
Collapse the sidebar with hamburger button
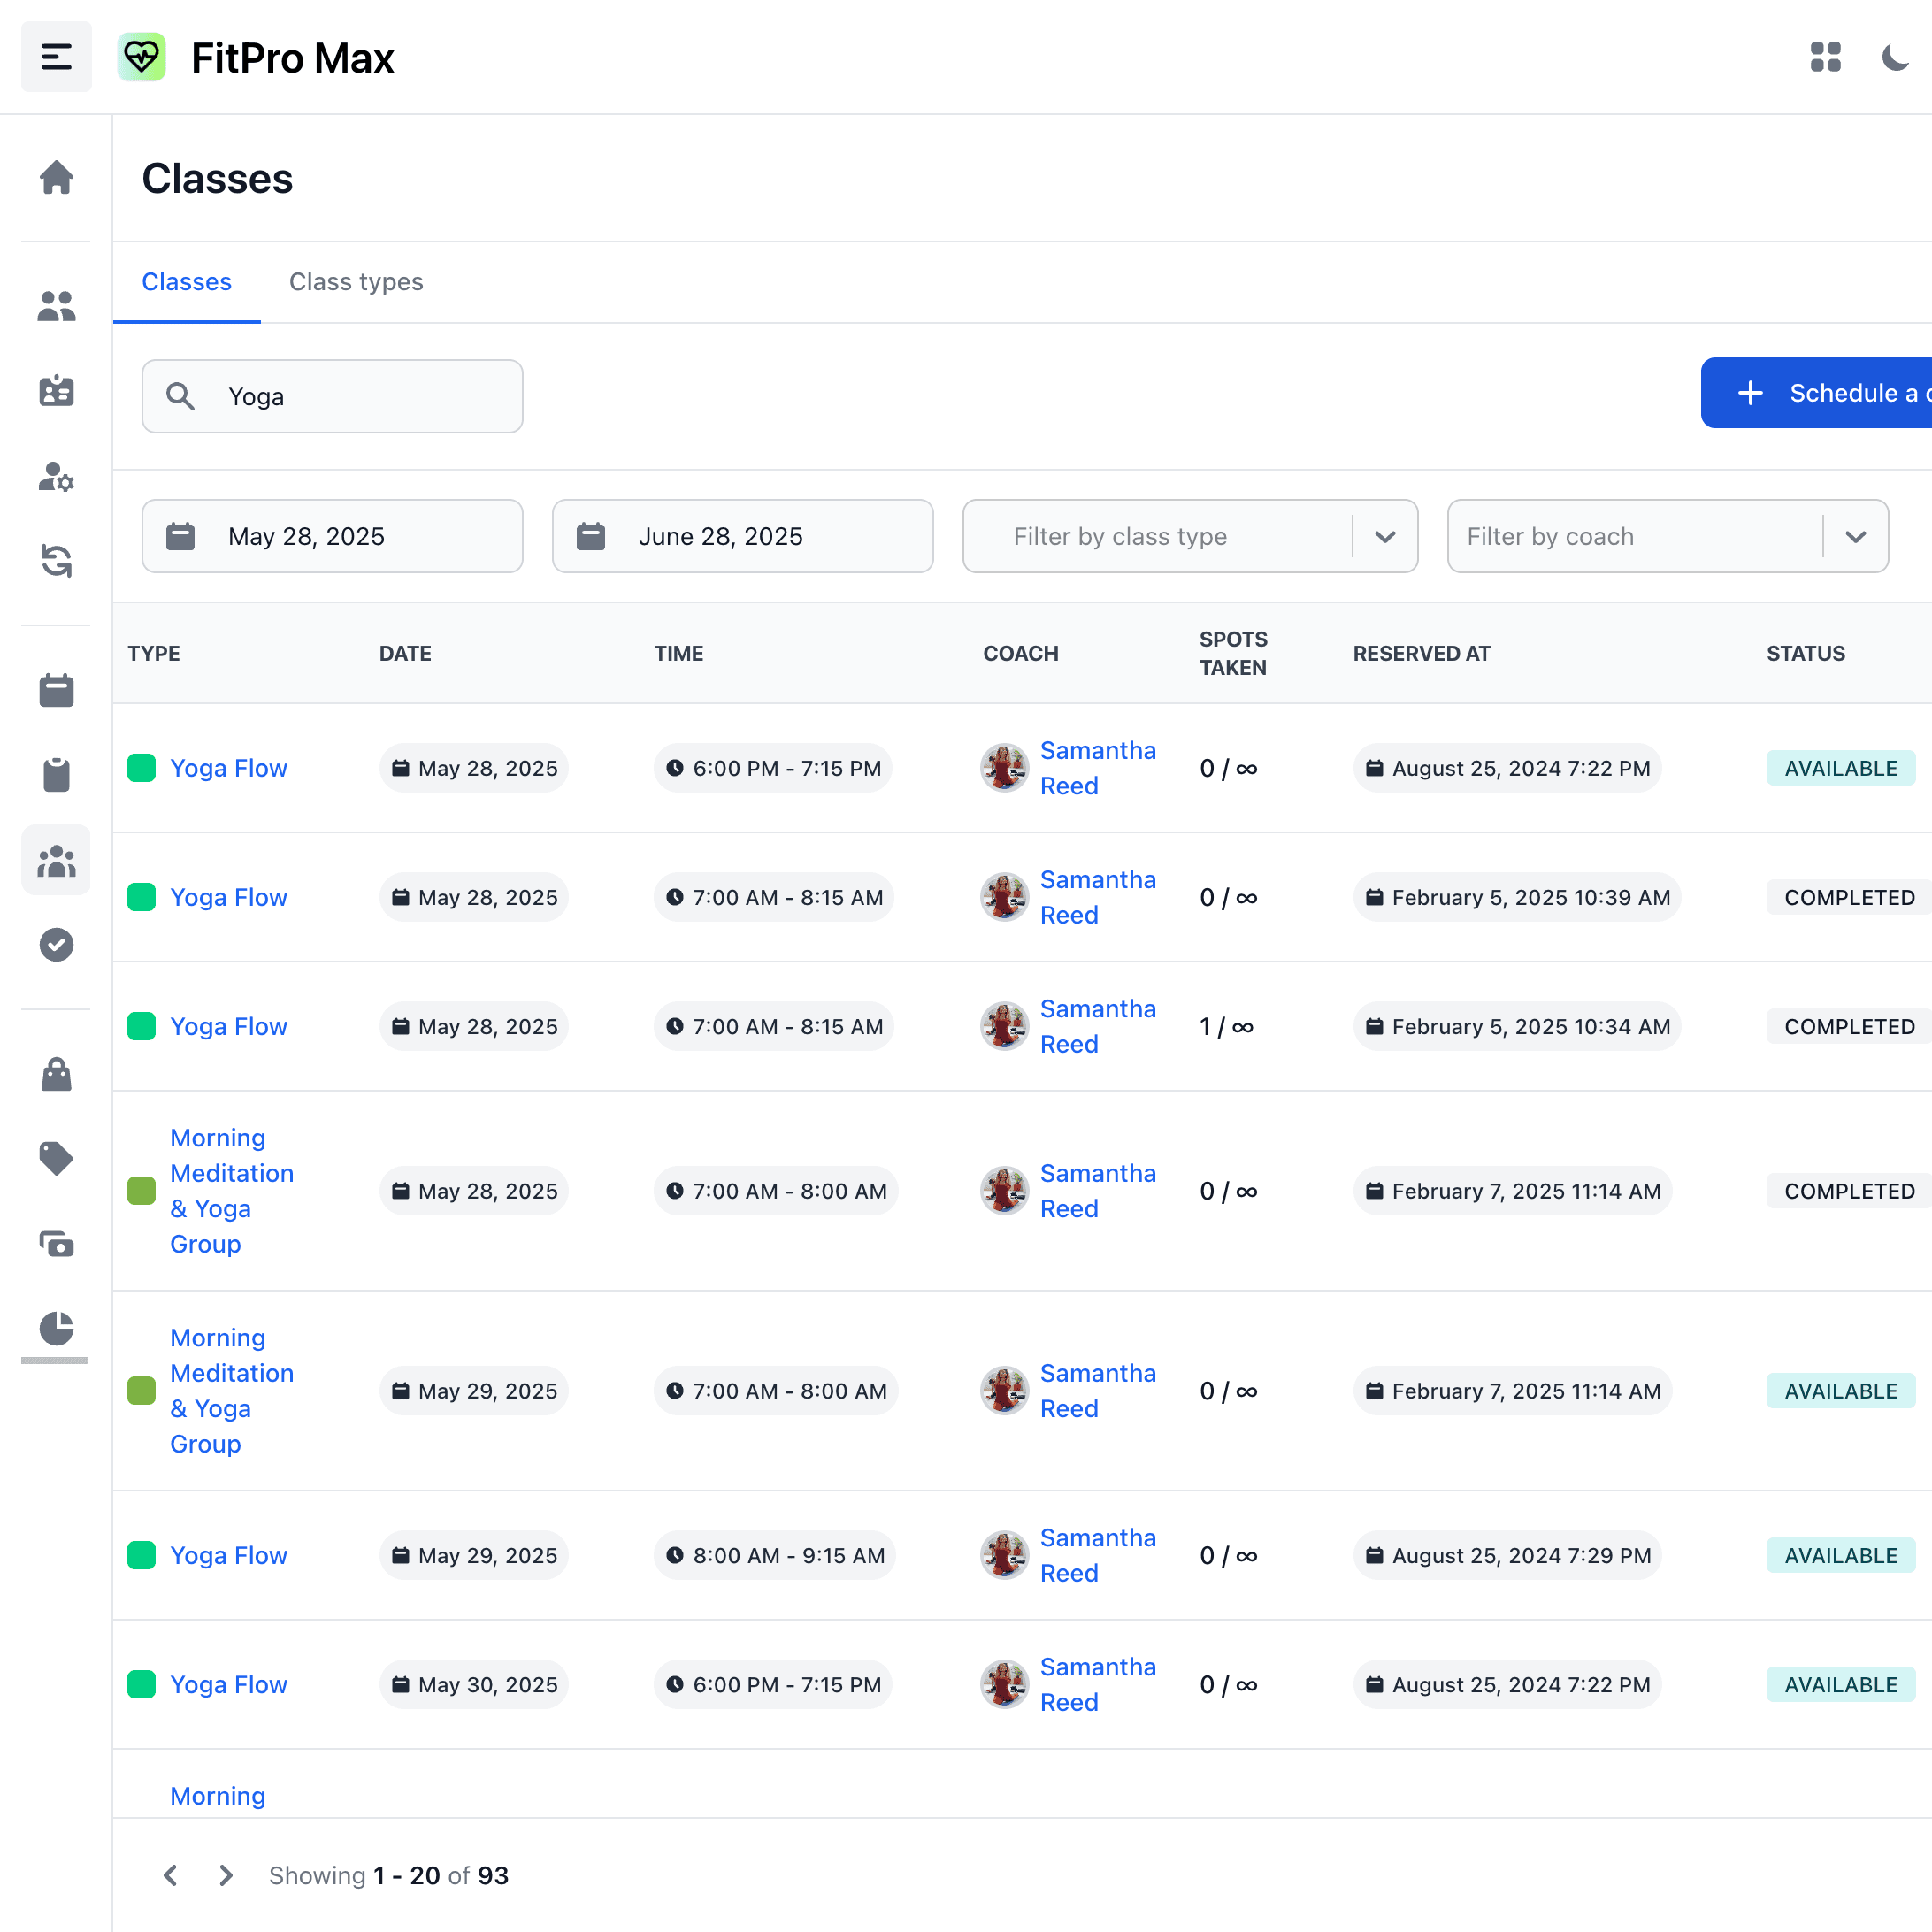pos(56,57)
